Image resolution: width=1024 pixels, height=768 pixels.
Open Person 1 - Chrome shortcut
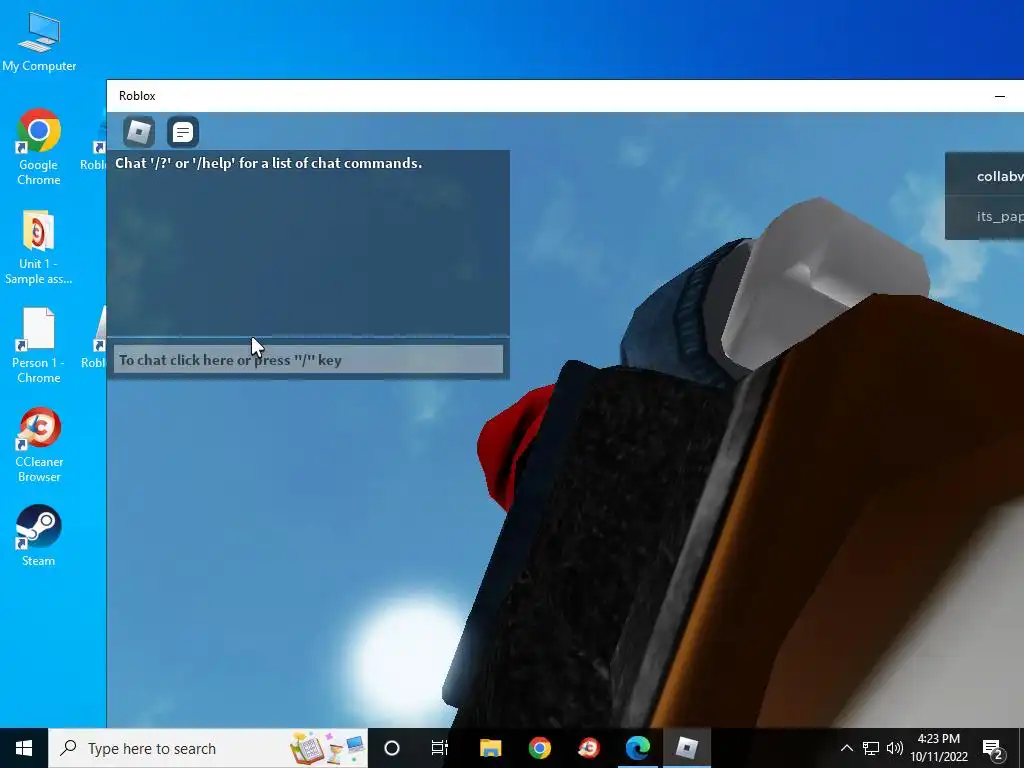pos(39,346)
